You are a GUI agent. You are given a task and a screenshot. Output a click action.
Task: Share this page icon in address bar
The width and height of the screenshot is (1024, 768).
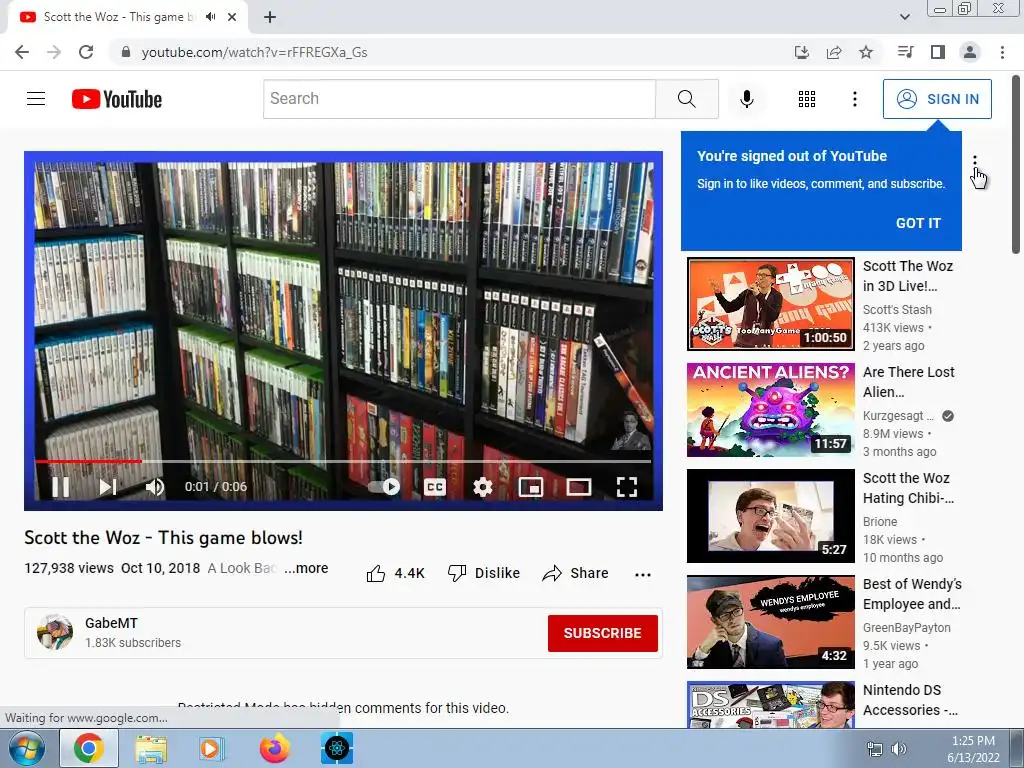point(834,52)
